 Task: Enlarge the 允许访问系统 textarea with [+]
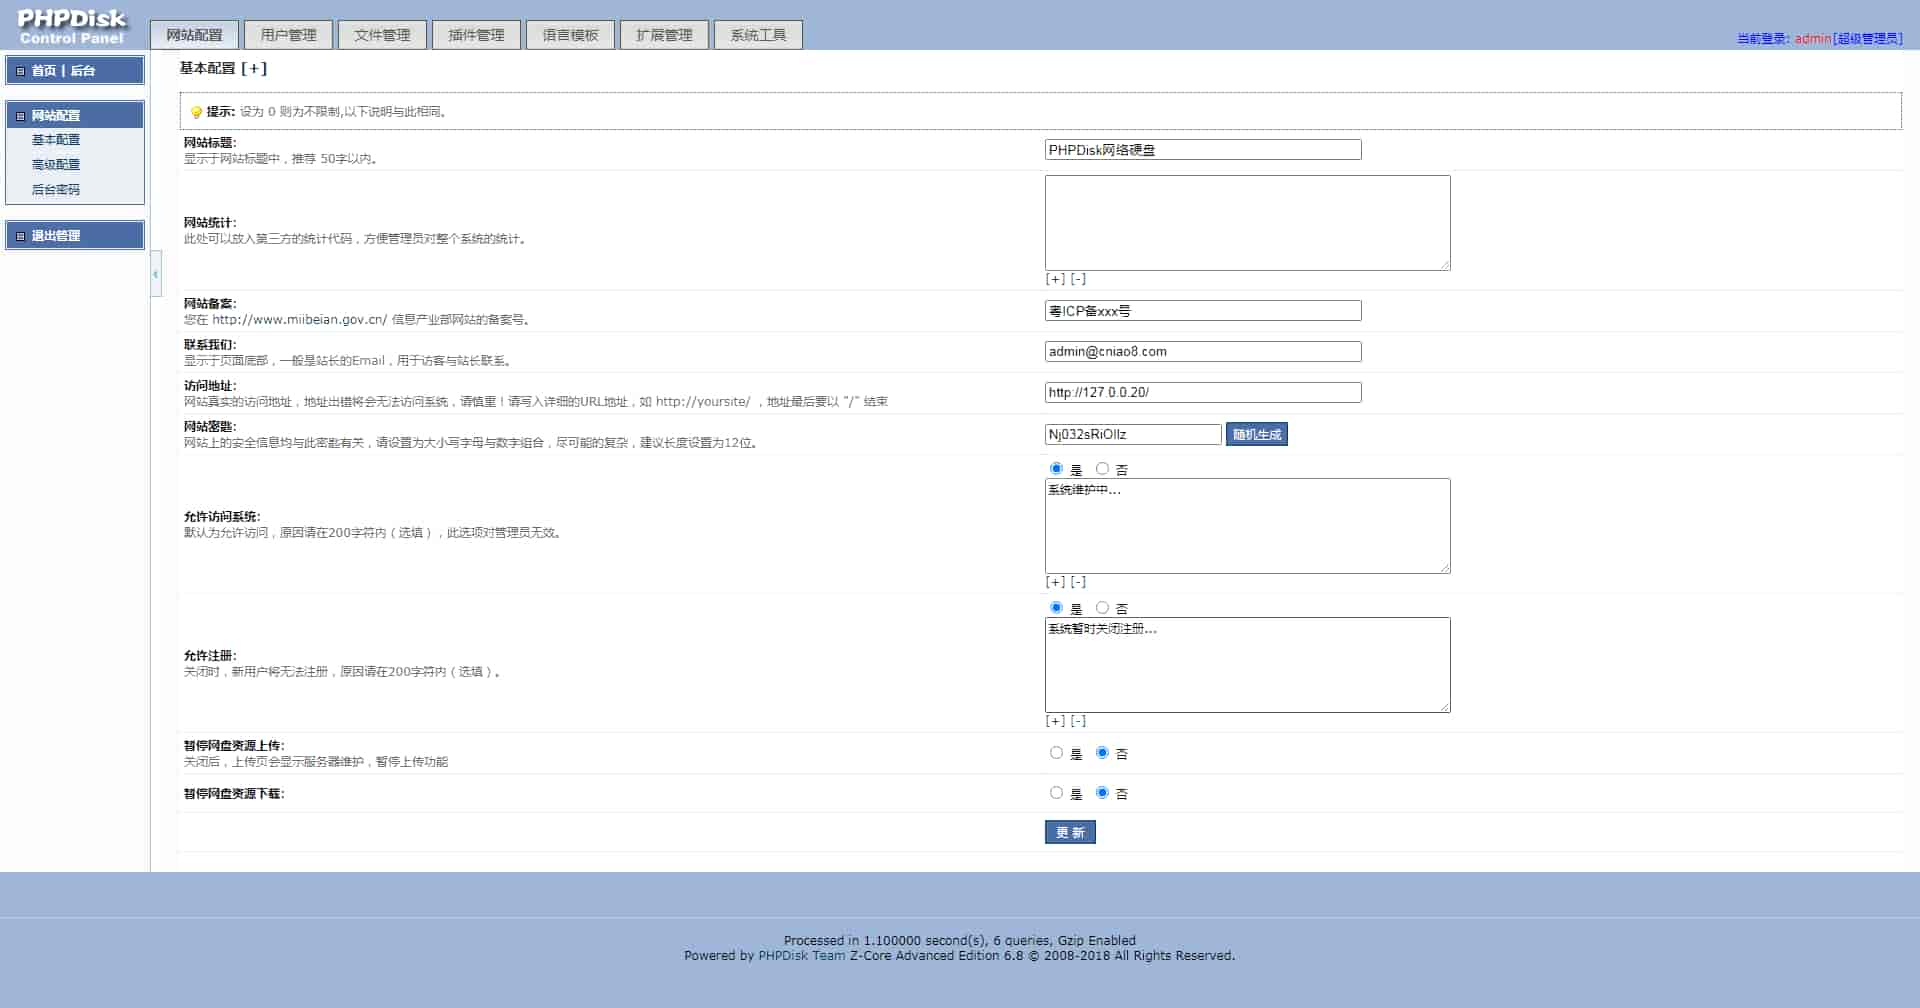[x=1055, y=582]
